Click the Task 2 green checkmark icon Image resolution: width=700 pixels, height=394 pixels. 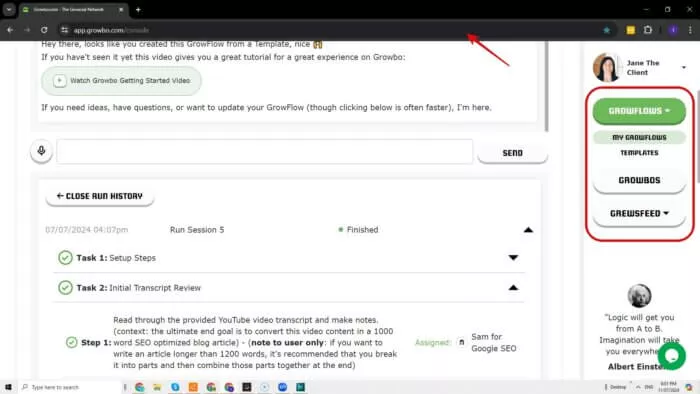tap(65, 287)
